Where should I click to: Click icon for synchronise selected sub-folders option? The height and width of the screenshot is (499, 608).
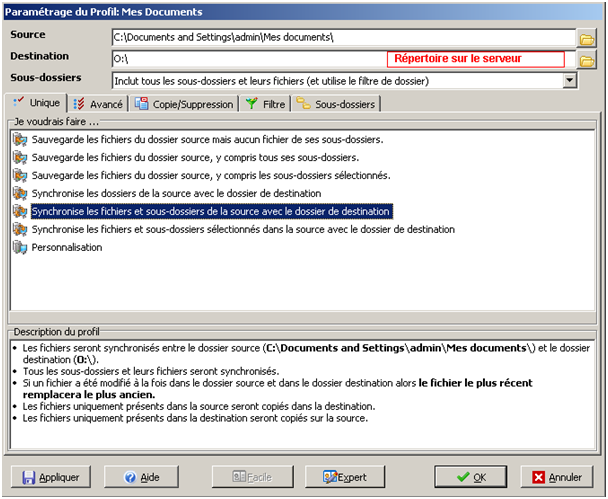(x=20, y=230)
